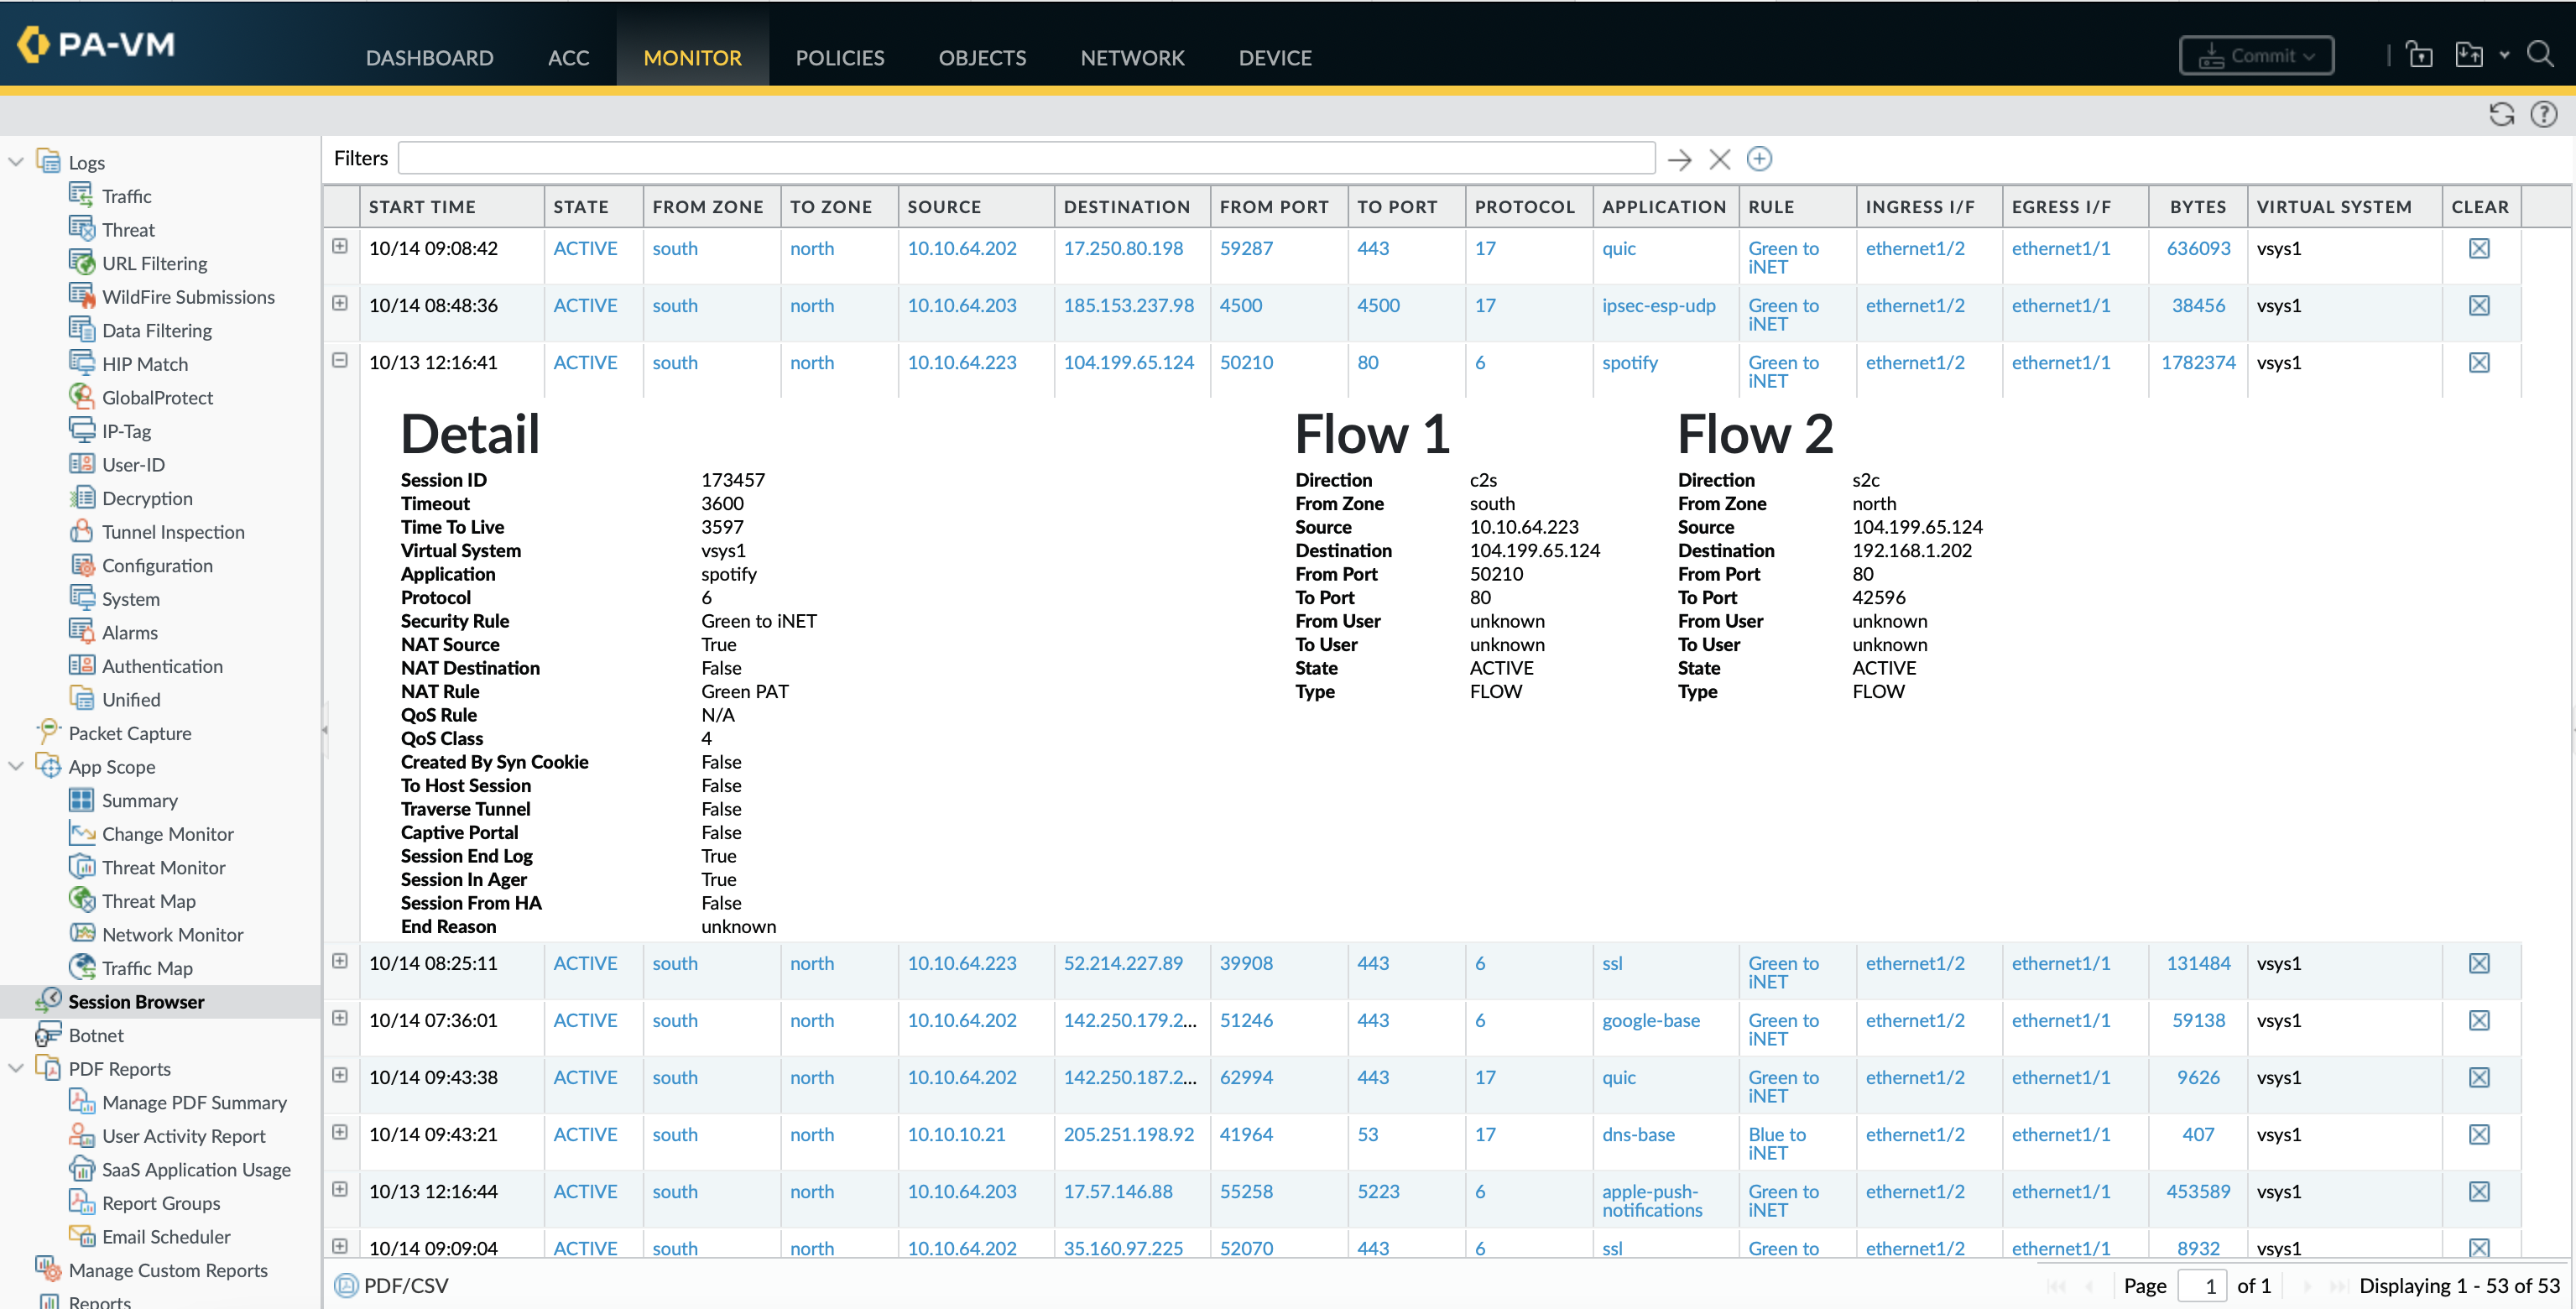This screenshot has width=2576, height=1309.
Task: Switch to the POLICIES tab
Action: [839, 58]
